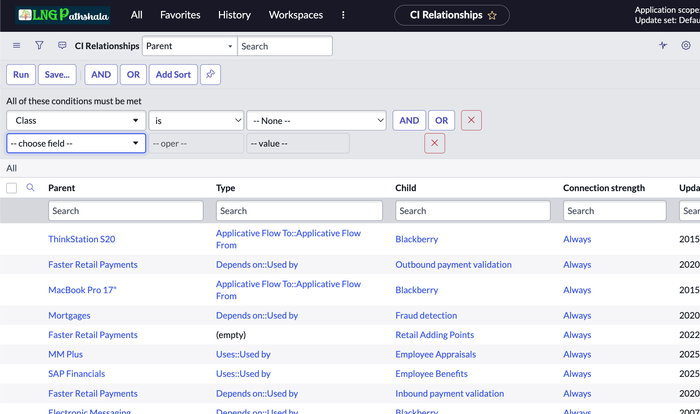Click Add Sort button
Image resolution: width=700 pixels, height=414 pixels.
point(173,75)
